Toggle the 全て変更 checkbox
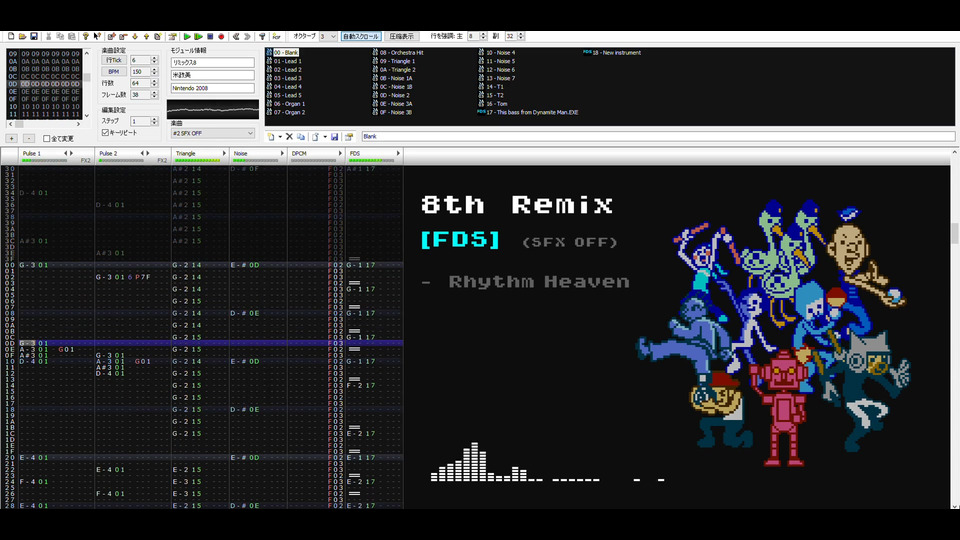 pyautogui.click(x=47, y=139)
